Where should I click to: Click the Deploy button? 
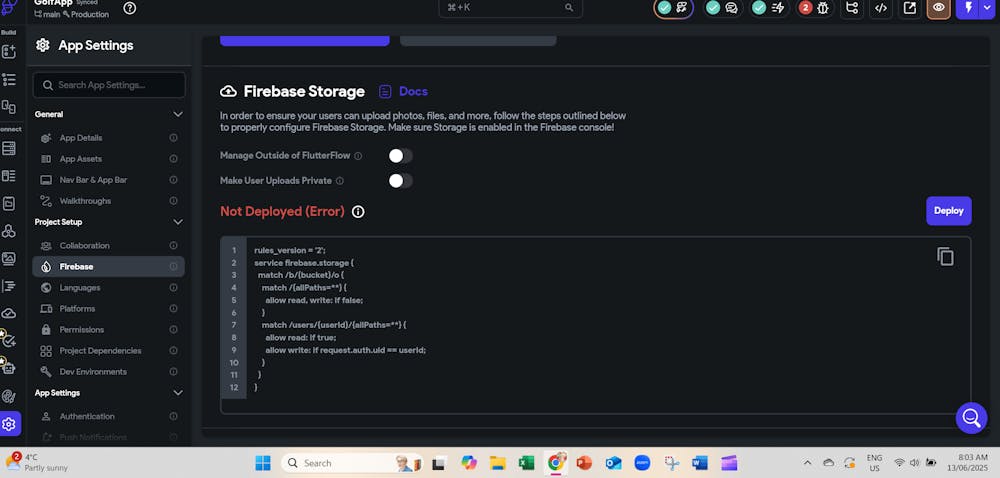(x=948, y=211)
